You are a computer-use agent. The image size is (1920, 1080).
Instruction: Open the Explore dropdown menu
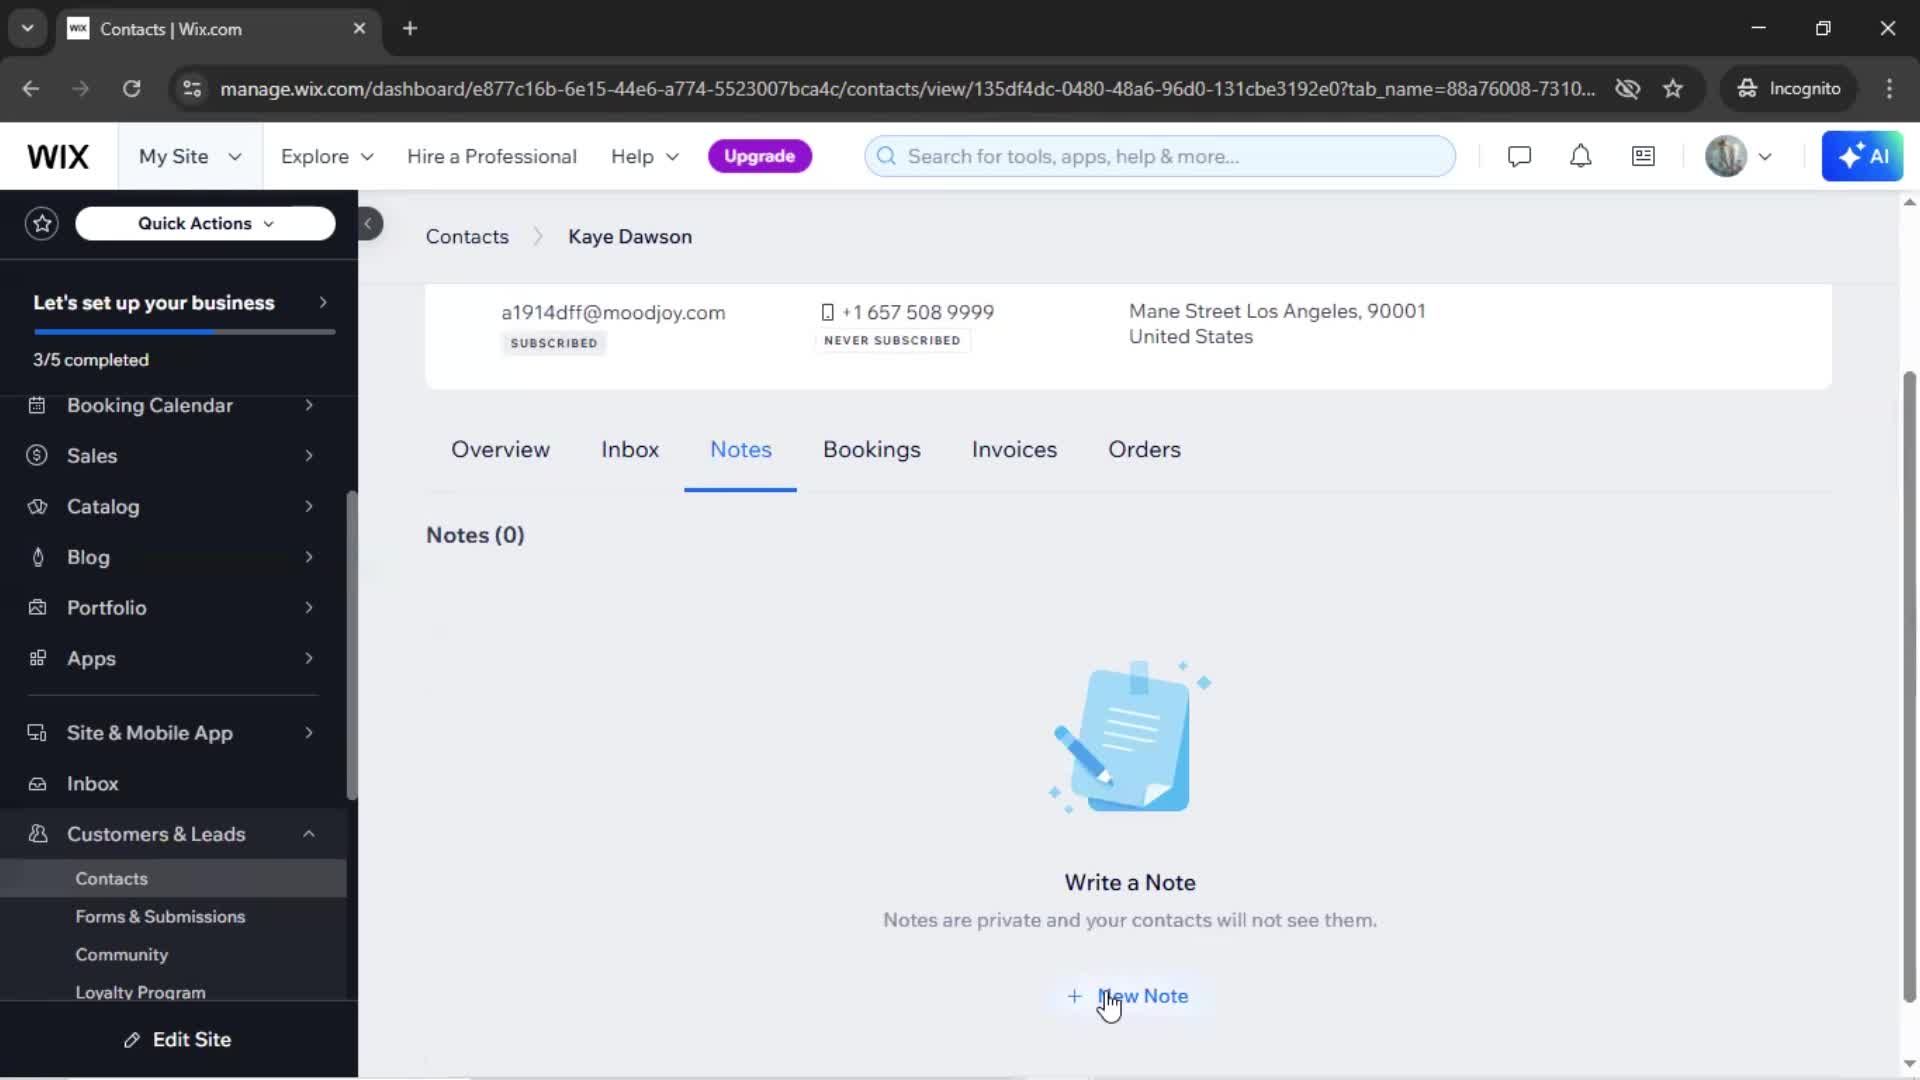[327, 157]
